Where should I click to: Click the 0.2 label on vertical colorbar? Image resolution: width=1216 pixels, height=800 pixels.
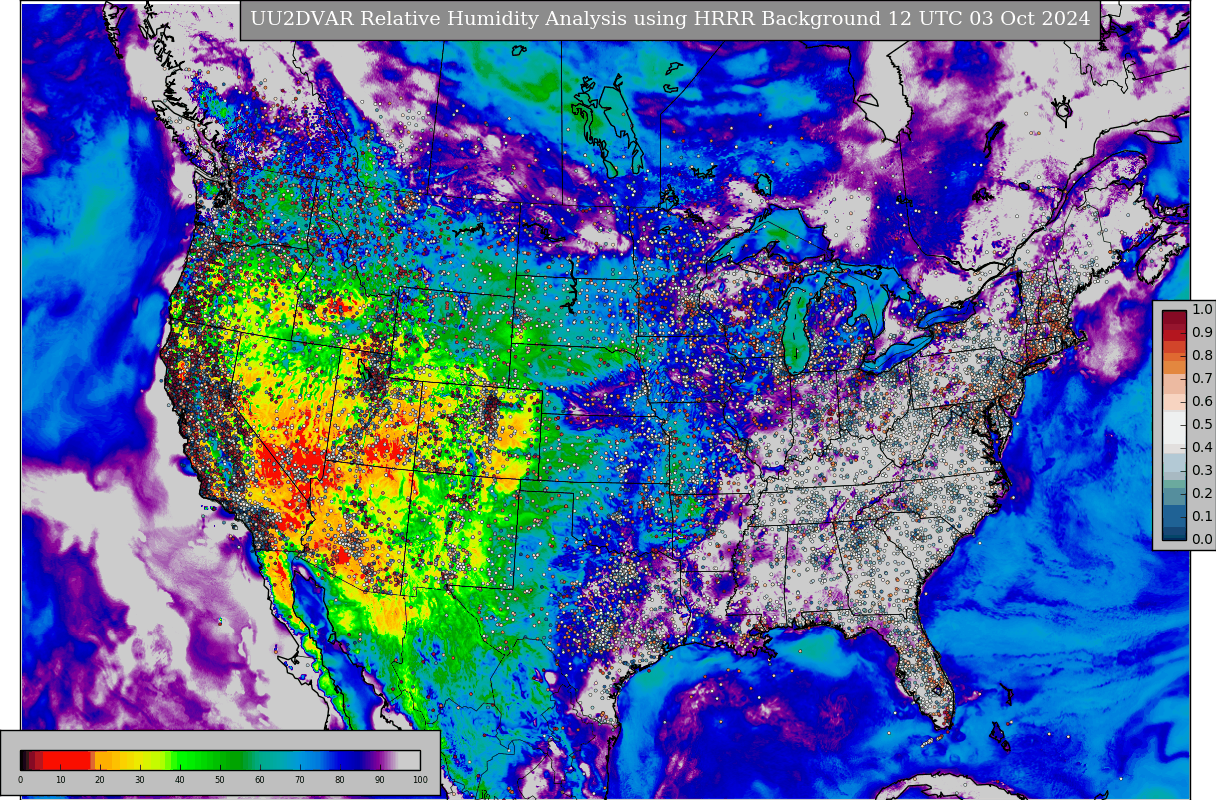click(x=1202, y=494)
